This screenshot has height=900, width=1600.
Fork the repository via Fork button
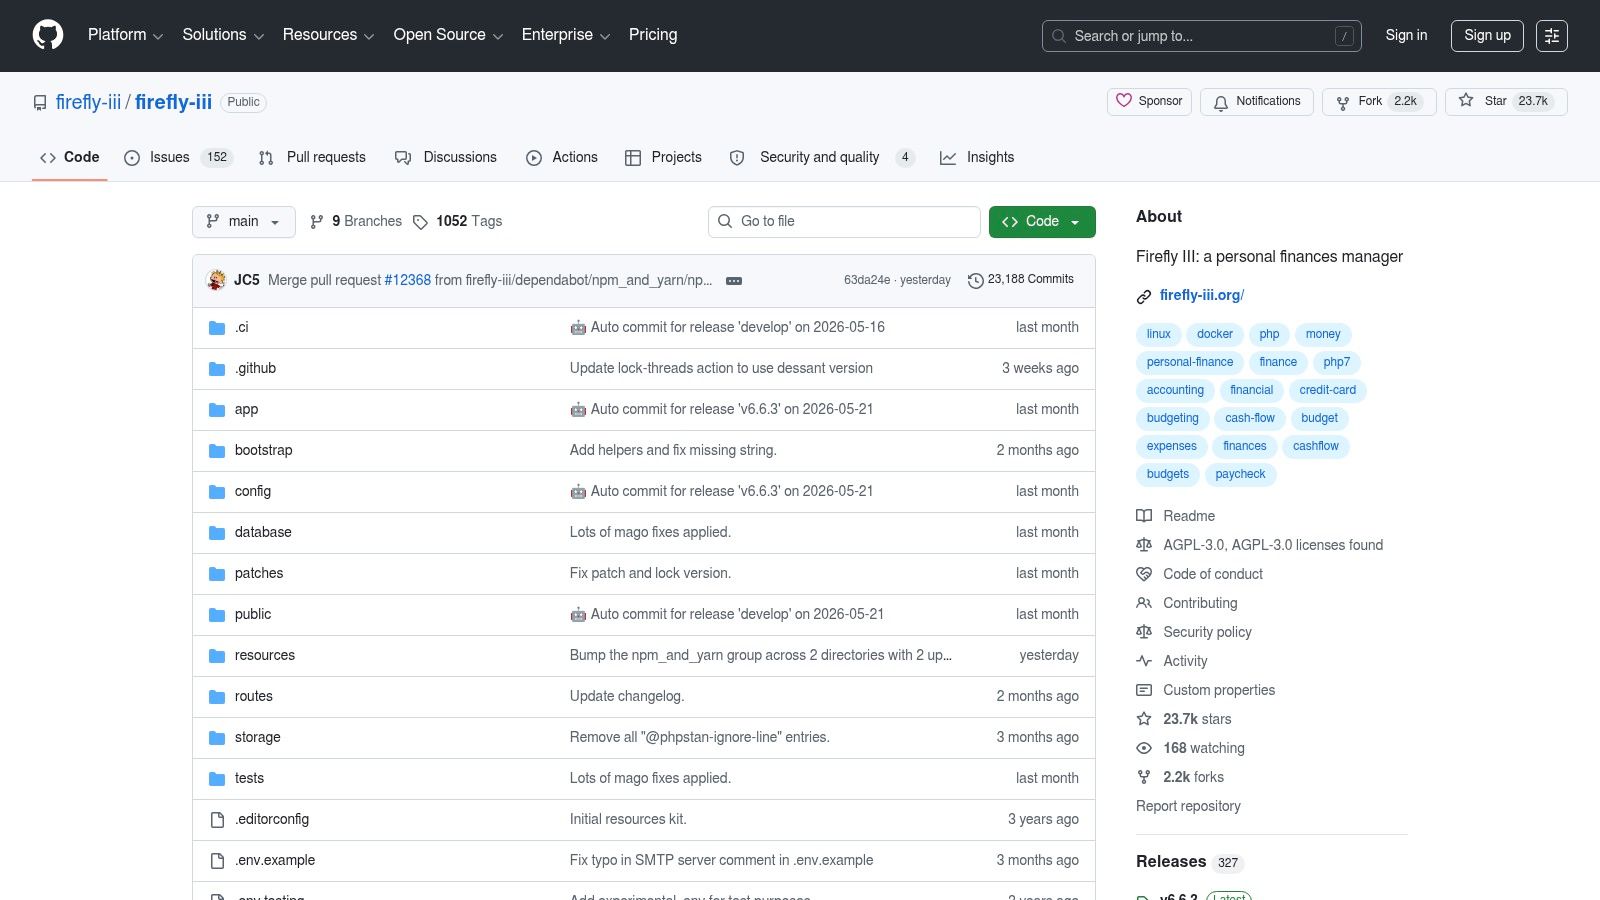[1379, 101]
